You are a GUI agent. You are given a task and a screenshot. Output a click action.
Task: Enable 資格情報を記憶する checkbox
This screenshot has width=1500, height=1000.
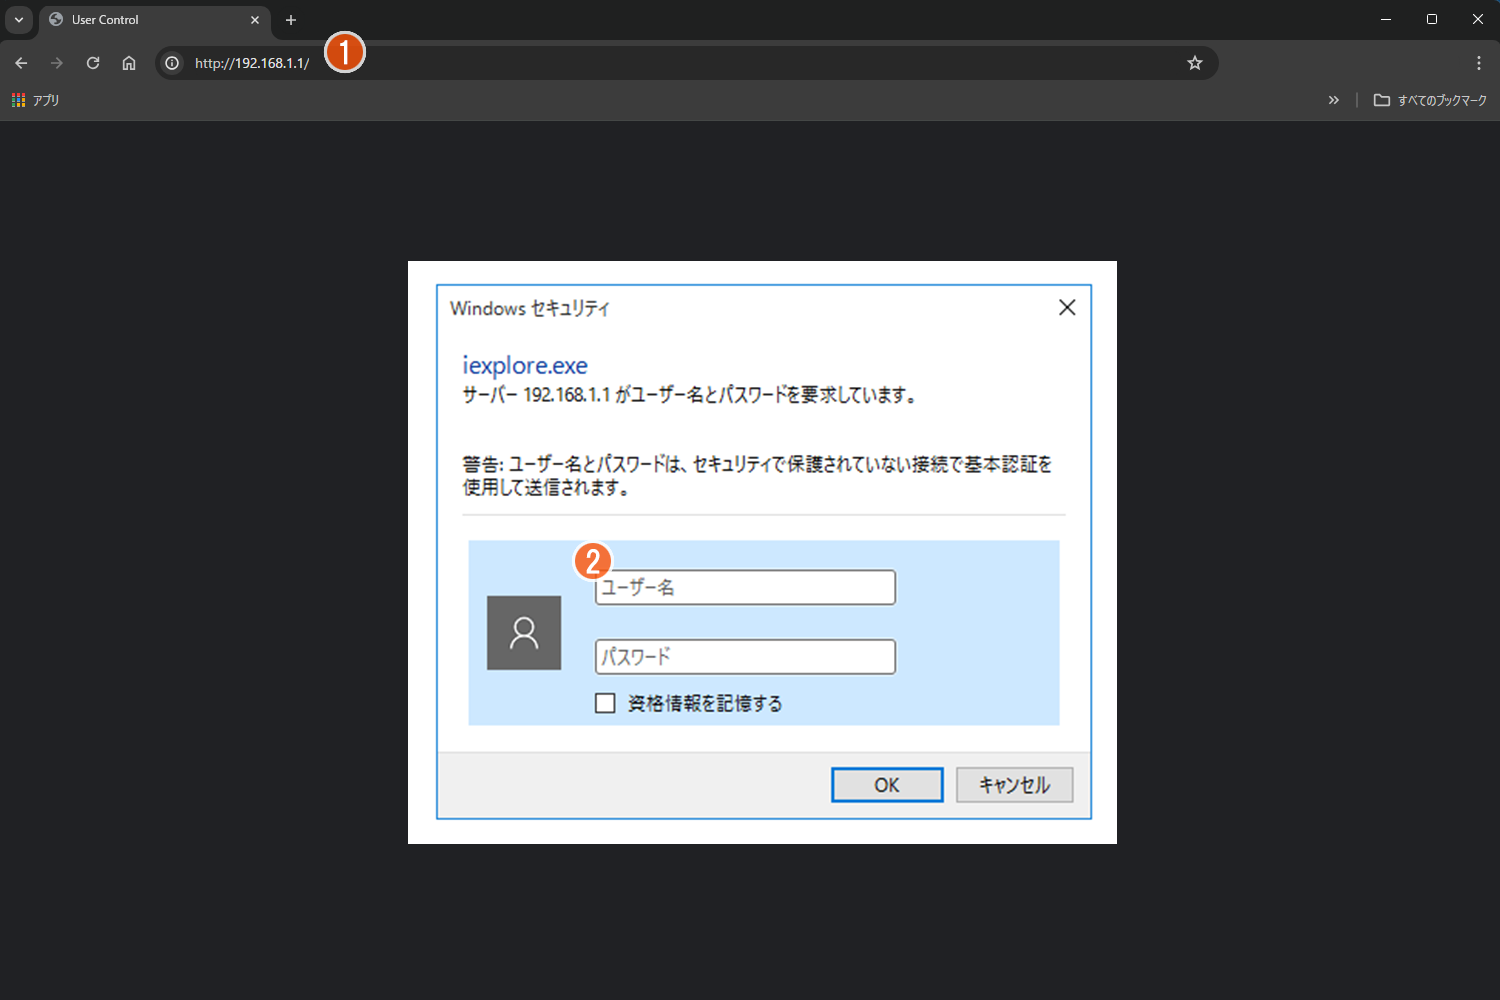(x=605, y=703)
